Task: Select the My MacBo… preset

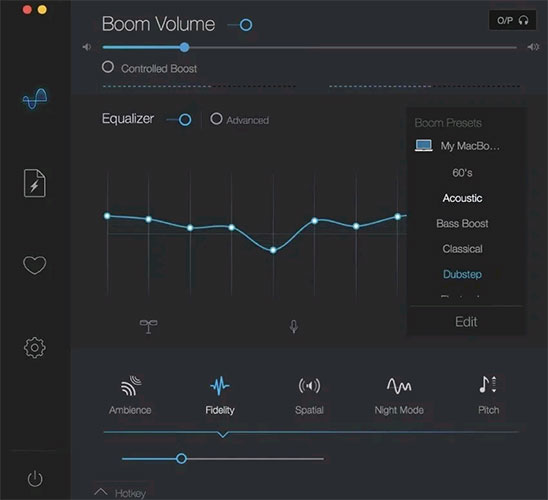Action: click(x=470, y=146)
